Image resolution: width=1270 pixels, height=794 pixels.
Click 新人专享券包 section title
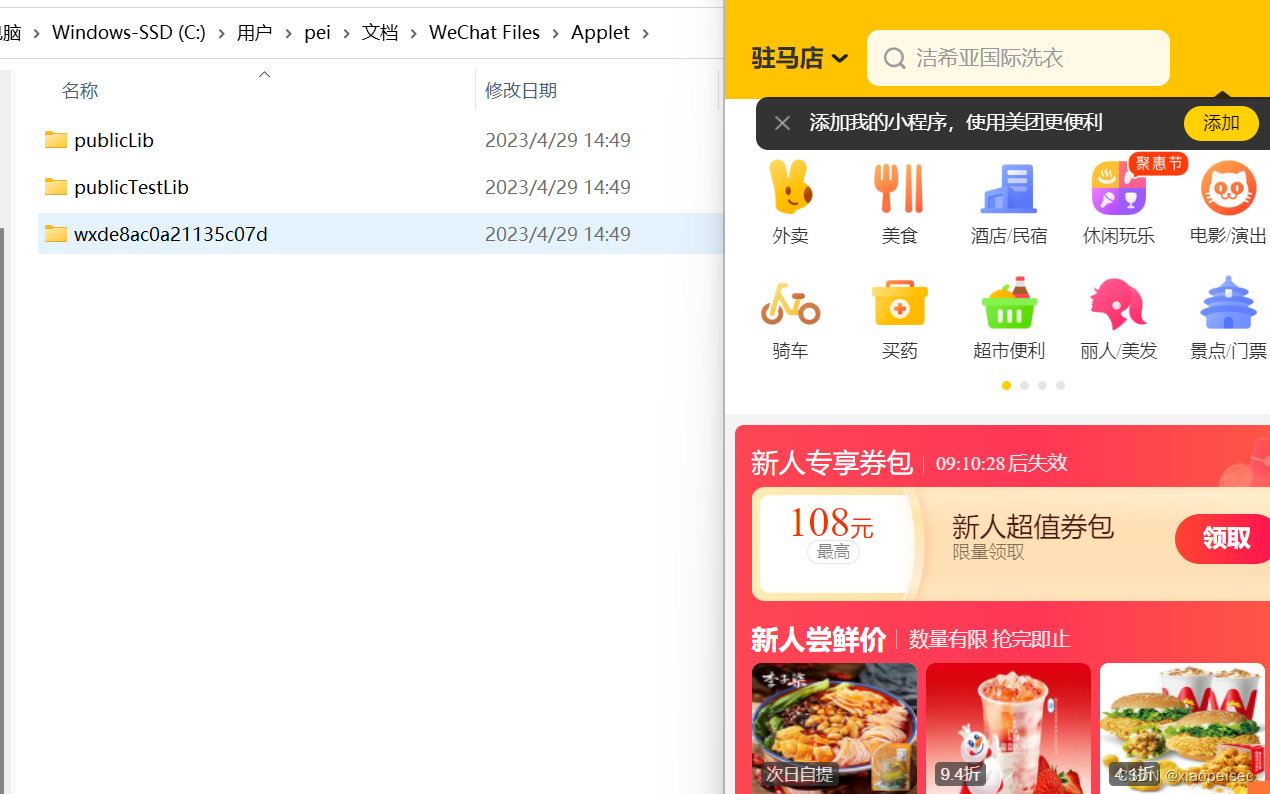[x=831, y=463]
